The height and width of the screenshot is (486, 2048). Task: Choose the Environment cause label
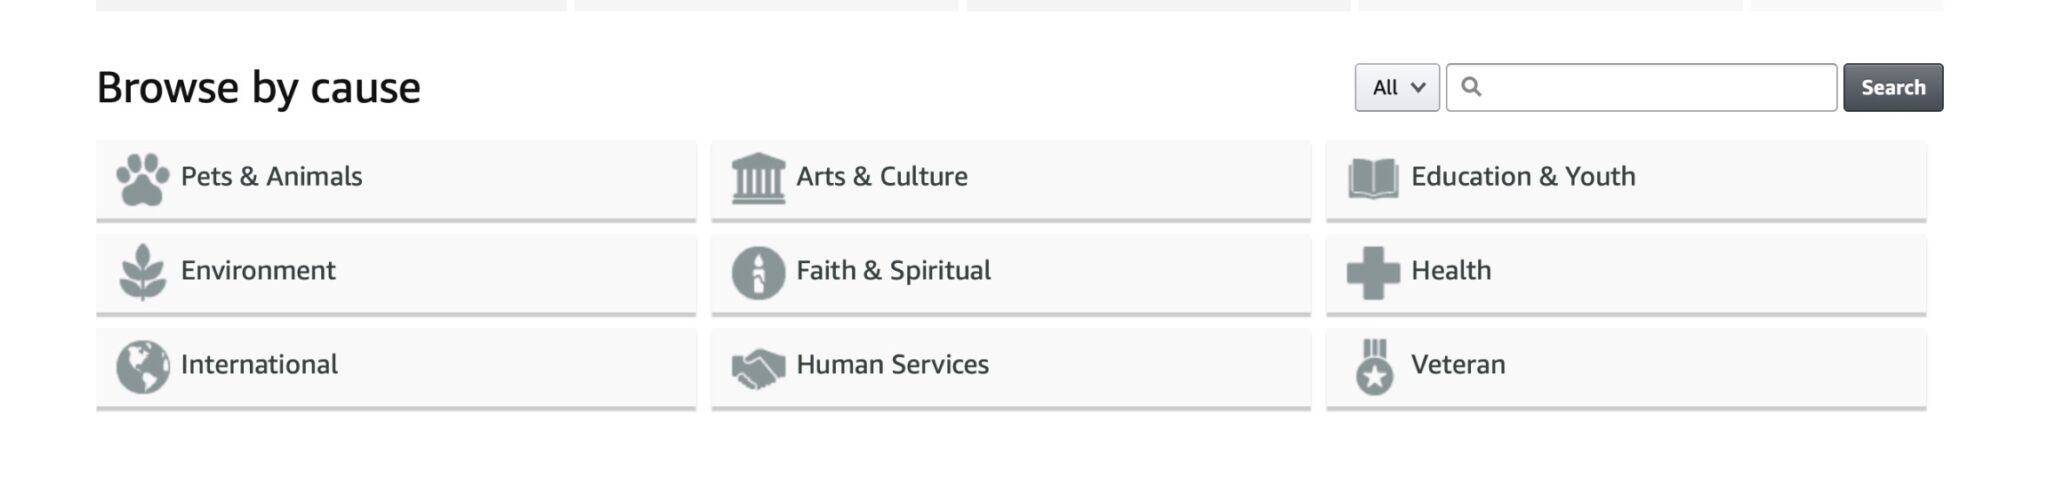point(258,270)
